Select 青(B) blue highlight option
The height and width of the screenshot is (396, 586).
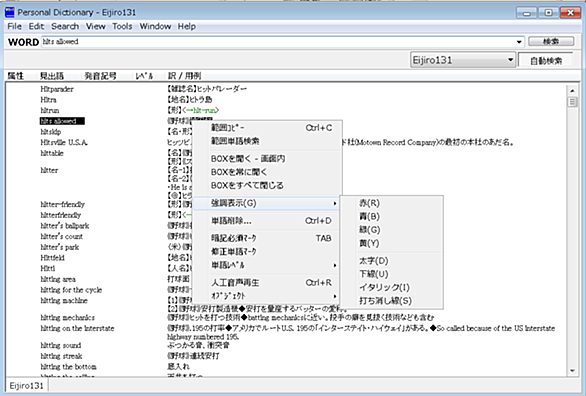tap(392, 217)
